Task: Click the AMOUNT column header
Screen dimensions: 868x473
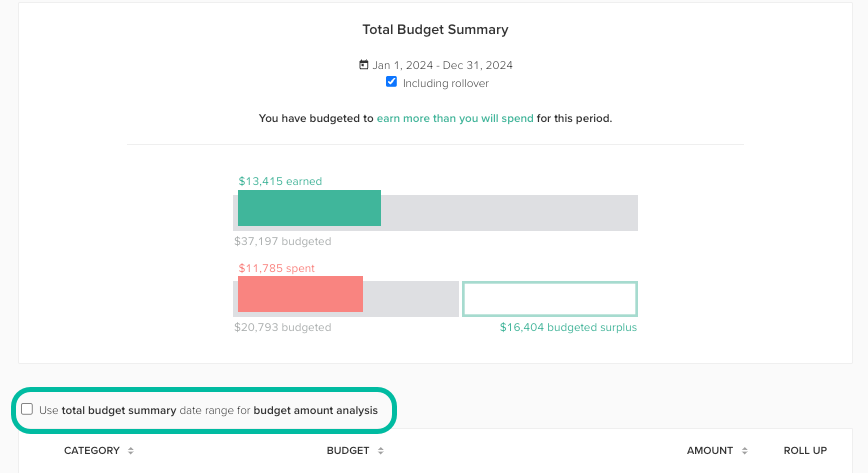Action: tap(709, 451)
